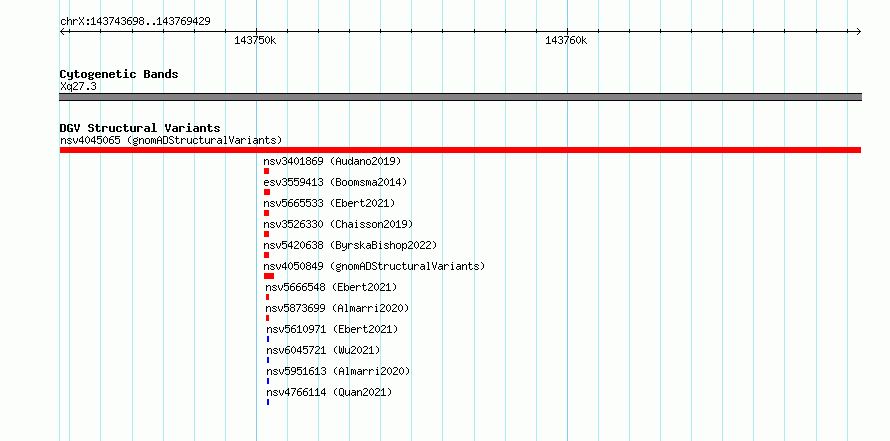The width and height of the screenshot is (890, 441).
Task: Open variant nsv5610971 (Ebert2021)
Action: click(x=333, y=329)
